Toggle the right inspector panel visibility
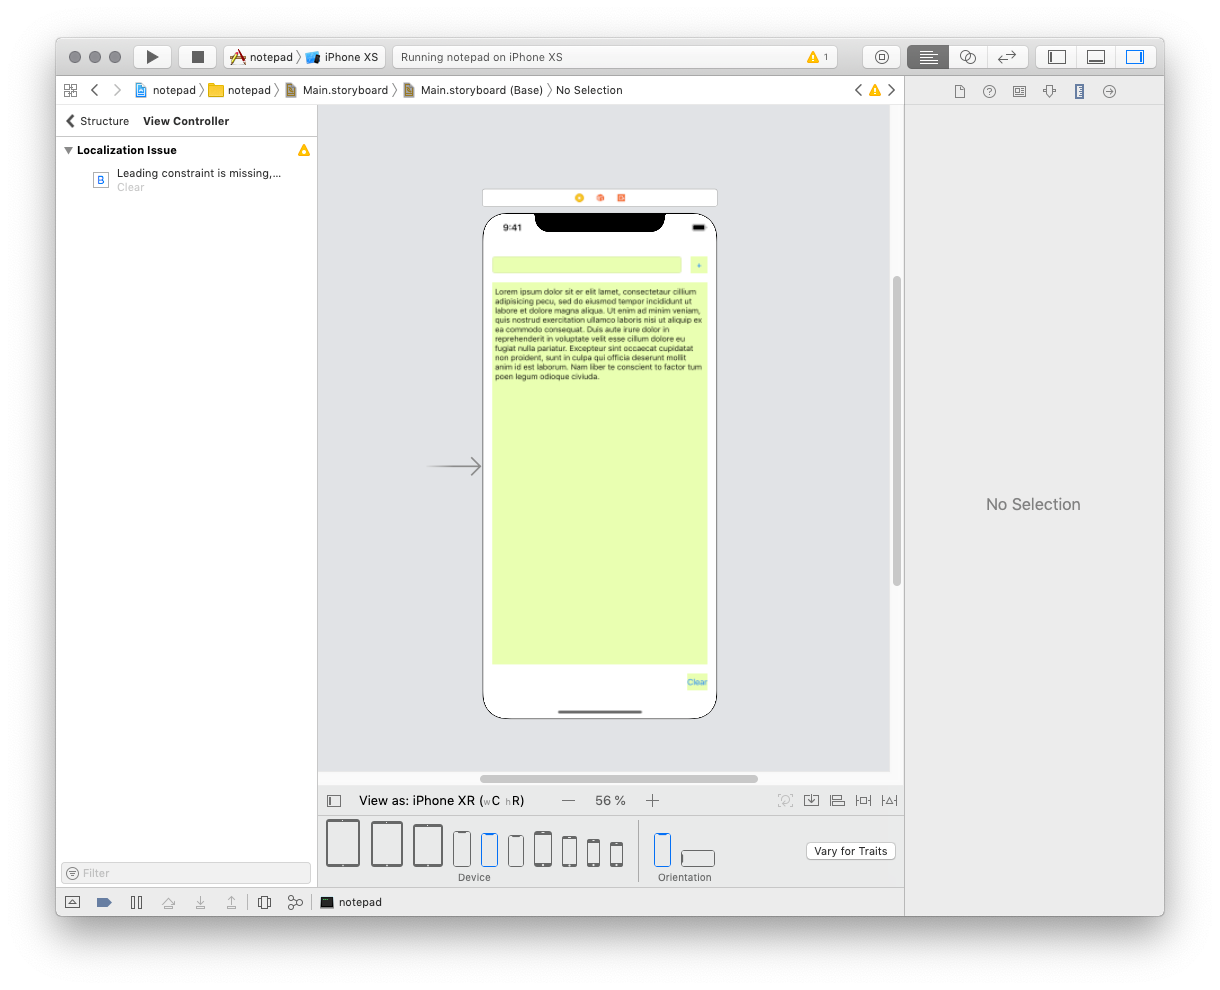This screenshot has width=1220, height=990. (x=1134, y=57)
